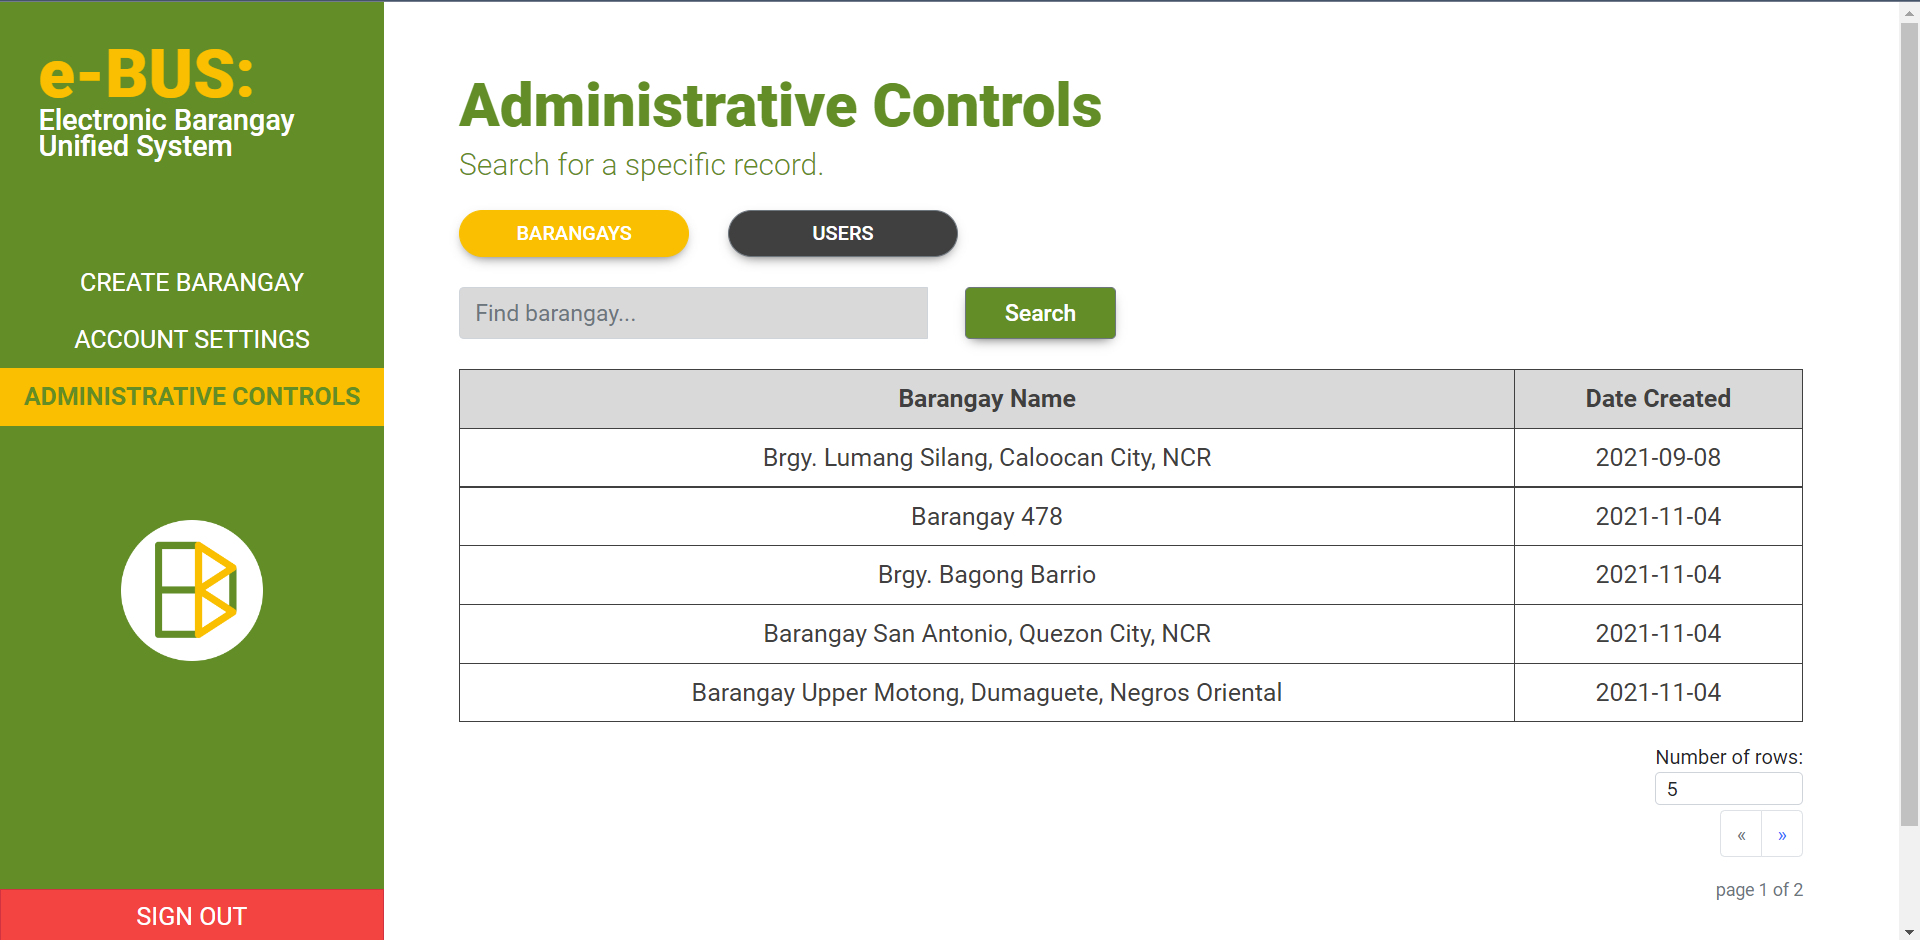
Task: Switch to the USERS tab
Action: (842, 233)
